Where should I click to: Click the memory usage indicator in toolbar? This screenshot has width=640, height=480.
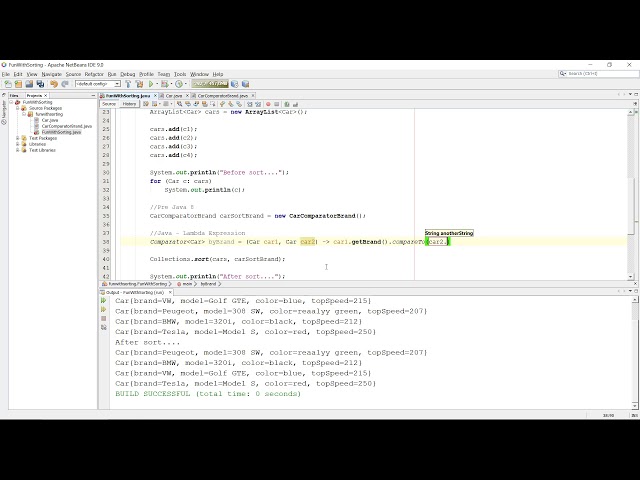pos(210,84)
